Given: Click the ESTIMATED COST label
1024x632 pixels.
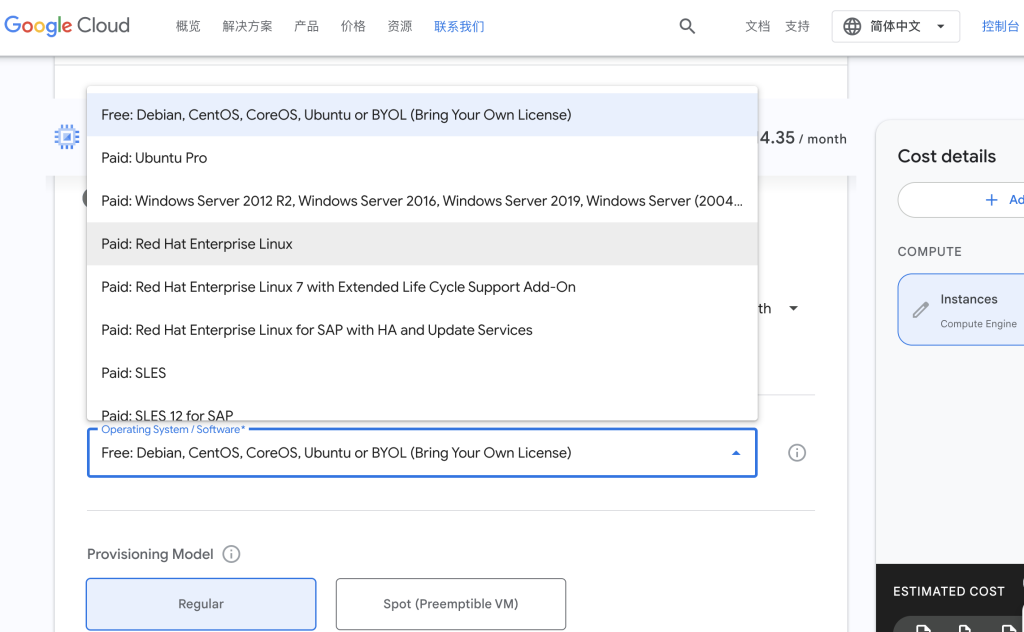Looking at the screenshot, I should coord(949,592).
